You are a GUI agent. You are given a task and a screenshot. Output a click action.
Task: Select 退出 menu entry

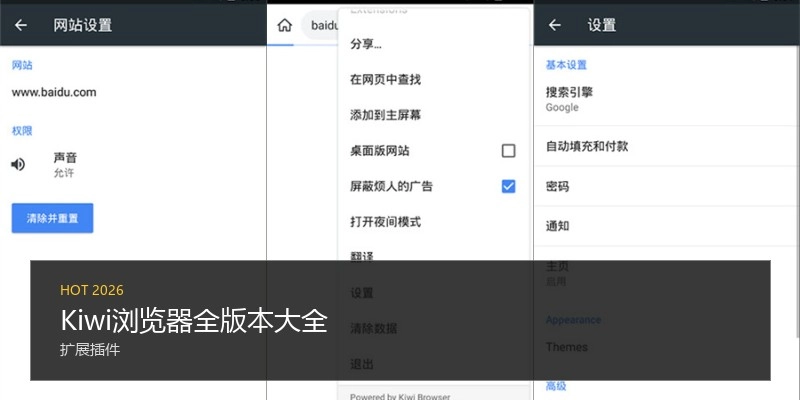pos(433,364)
